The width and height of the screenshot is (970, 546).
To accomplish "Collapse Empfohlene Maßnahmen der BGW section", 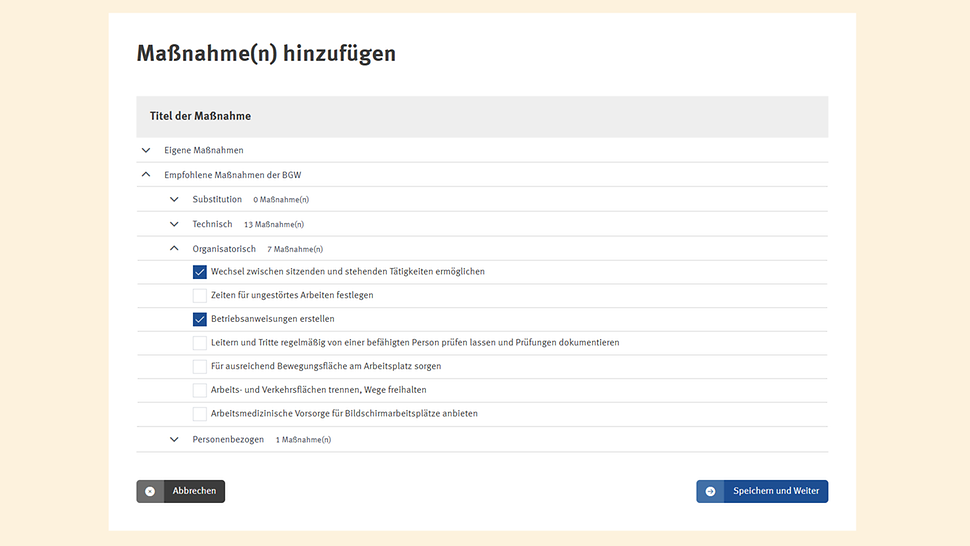I will 146,175.
